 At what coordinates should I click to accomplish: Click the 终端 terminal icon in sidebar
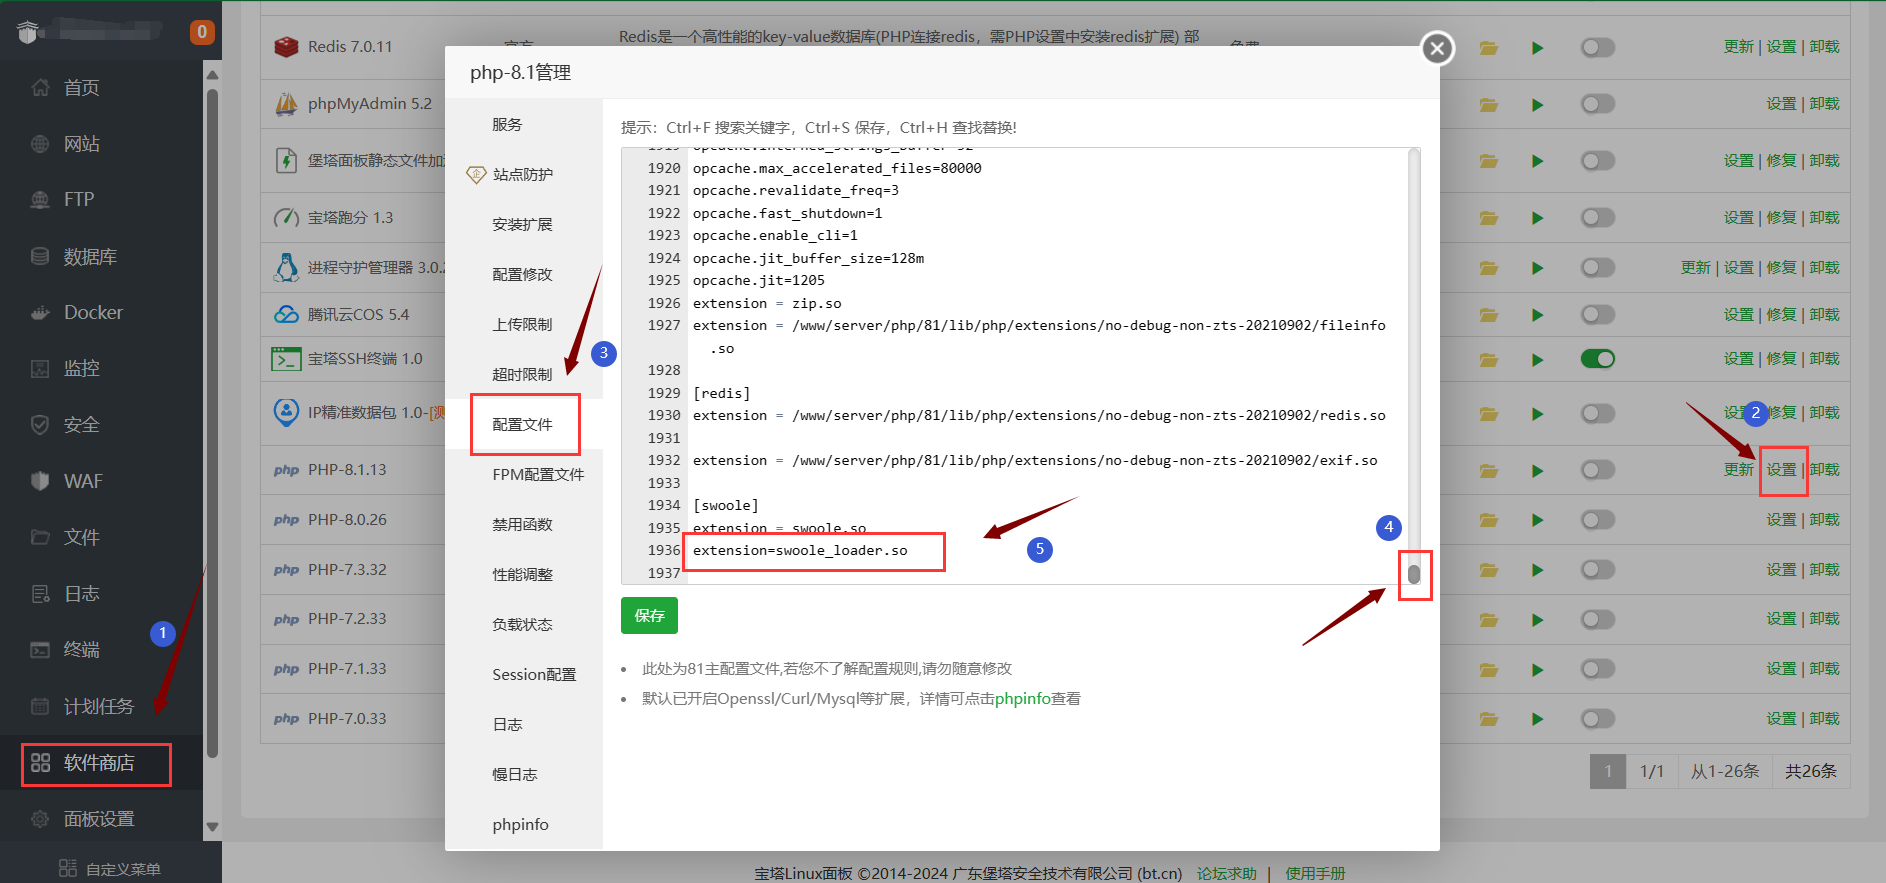pyautogui.click(x=40, y=650)
